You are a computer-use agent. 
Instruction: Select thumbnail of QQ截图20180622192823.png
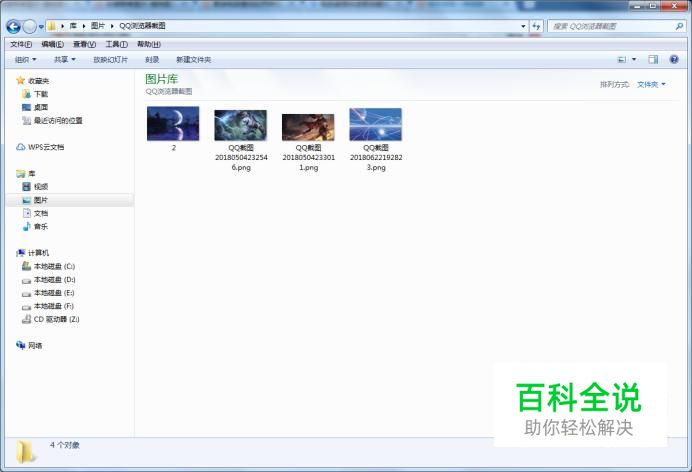(376, 124)
